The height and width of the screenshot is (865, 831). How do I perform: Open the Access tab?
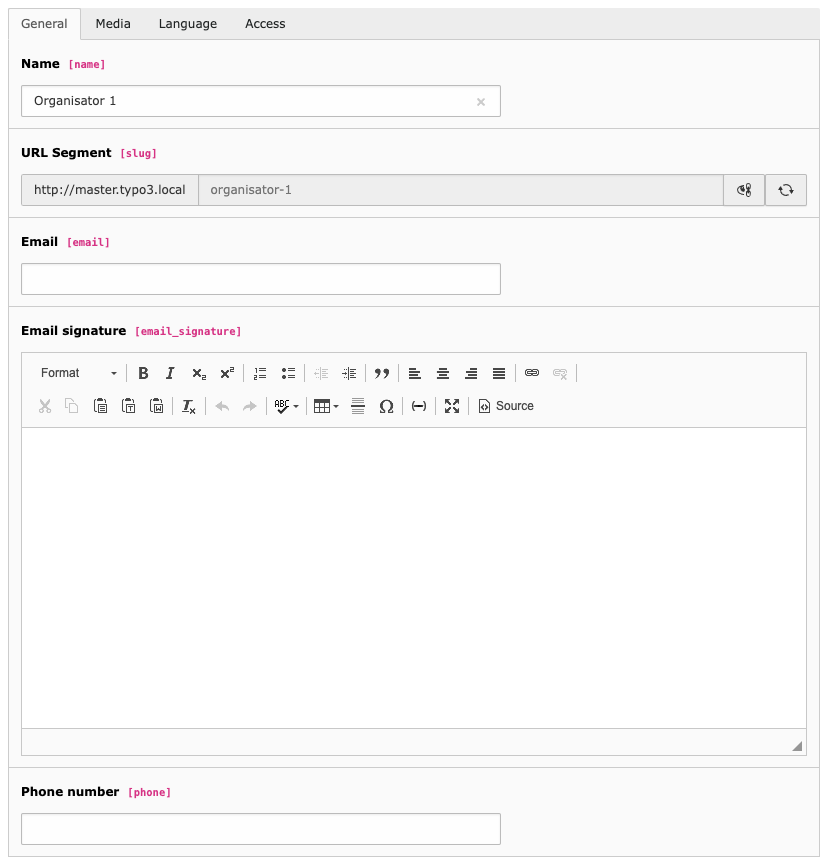(265, 24)
